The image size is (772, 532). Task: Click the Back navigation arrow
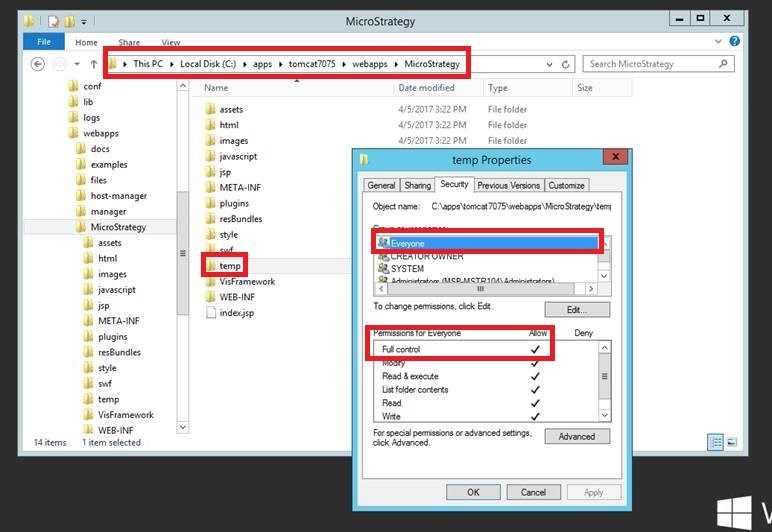[37, 64]
